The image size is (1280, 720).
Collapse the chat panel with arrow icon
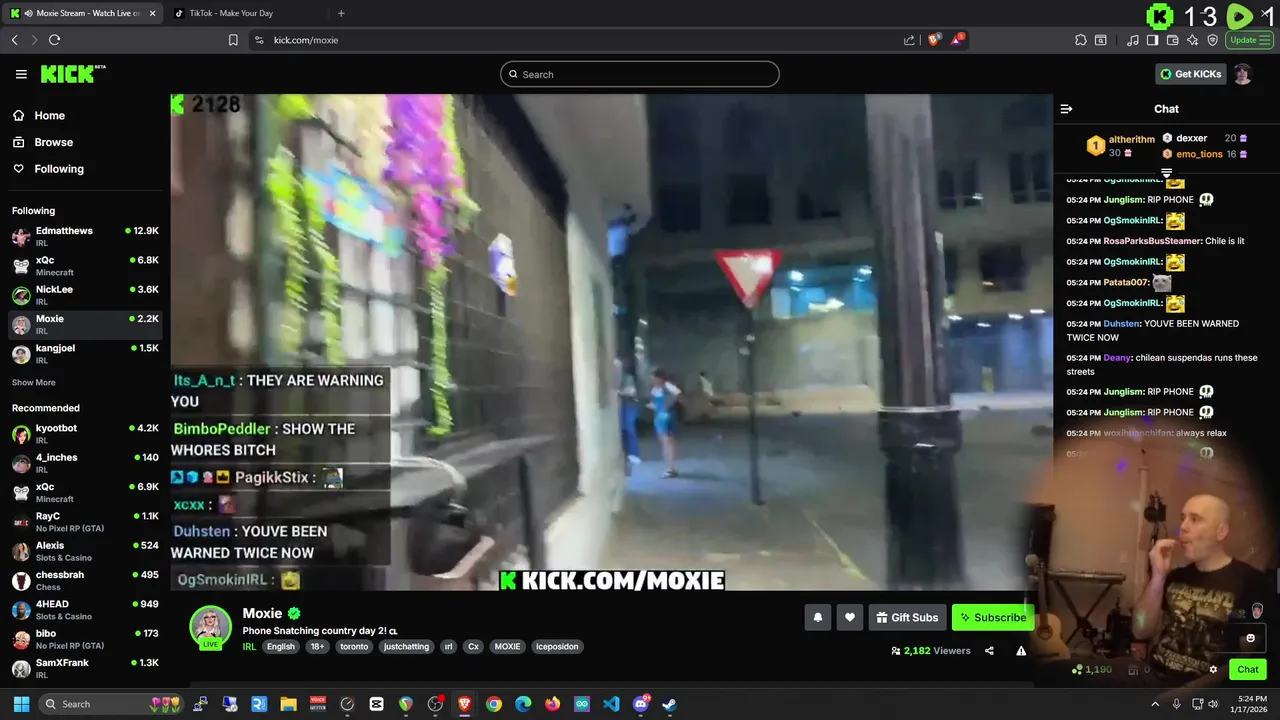tap(1066, 109)
